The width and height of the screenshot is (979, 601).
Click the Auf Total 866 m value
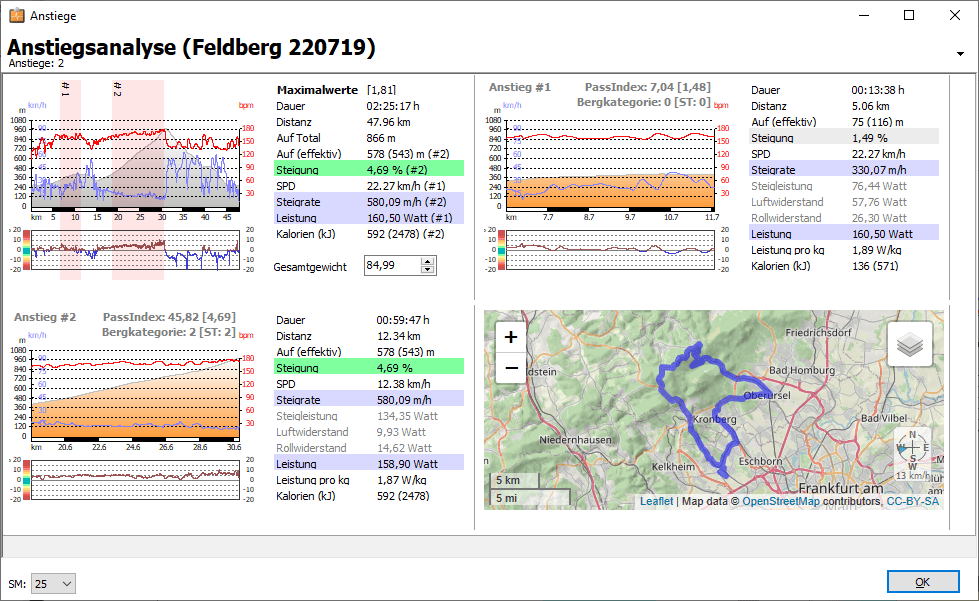tap(381, 138)
